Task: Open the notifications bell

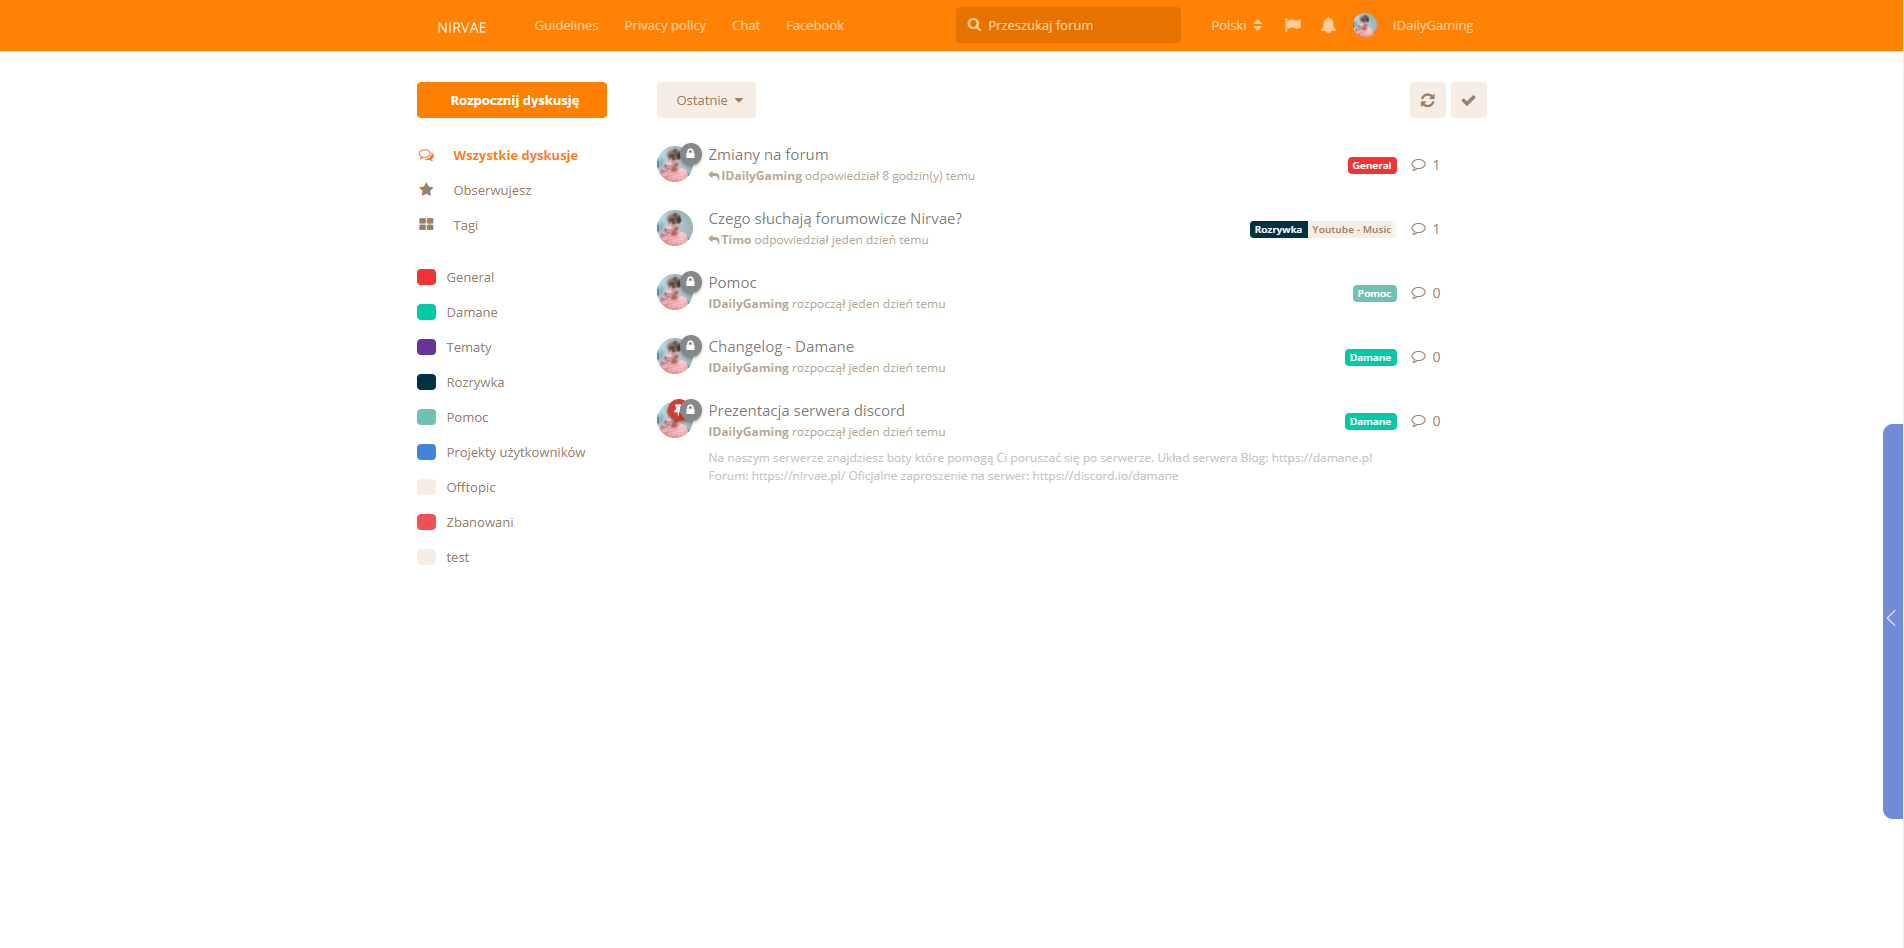Action: [1328, 26]
